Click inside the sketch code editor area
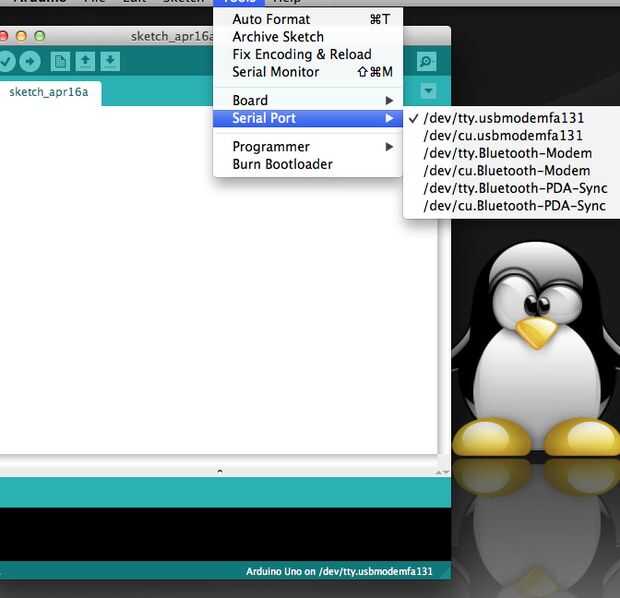 point(218,280)
